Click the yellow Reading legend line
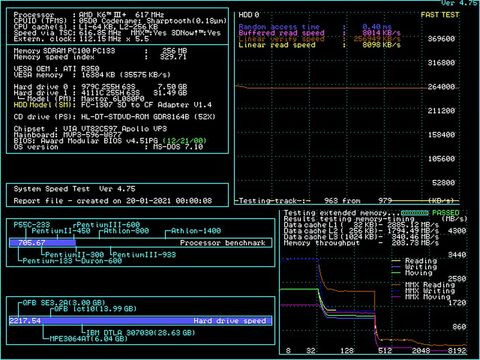Viewport: 480px width, 360px height. point(396,261)
